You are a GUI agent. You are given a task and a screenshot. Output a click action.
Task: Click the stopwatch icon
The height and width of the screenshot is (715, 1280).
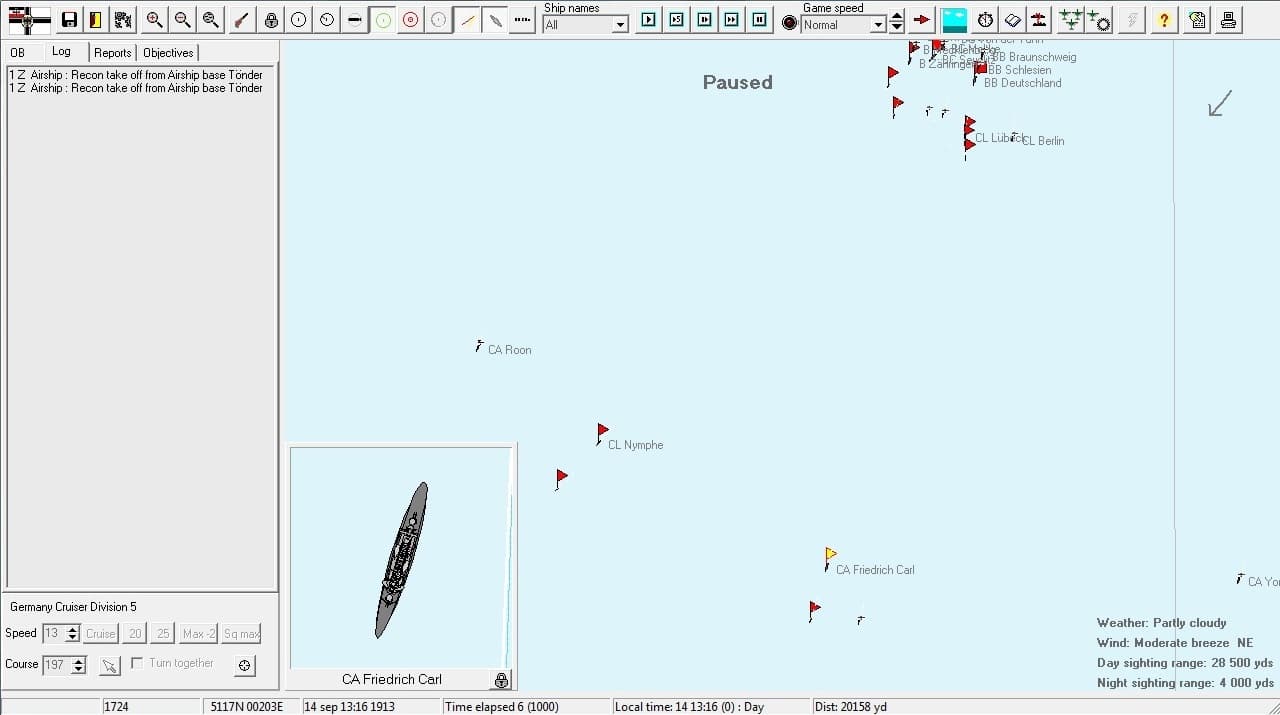(x=986, y=20)
